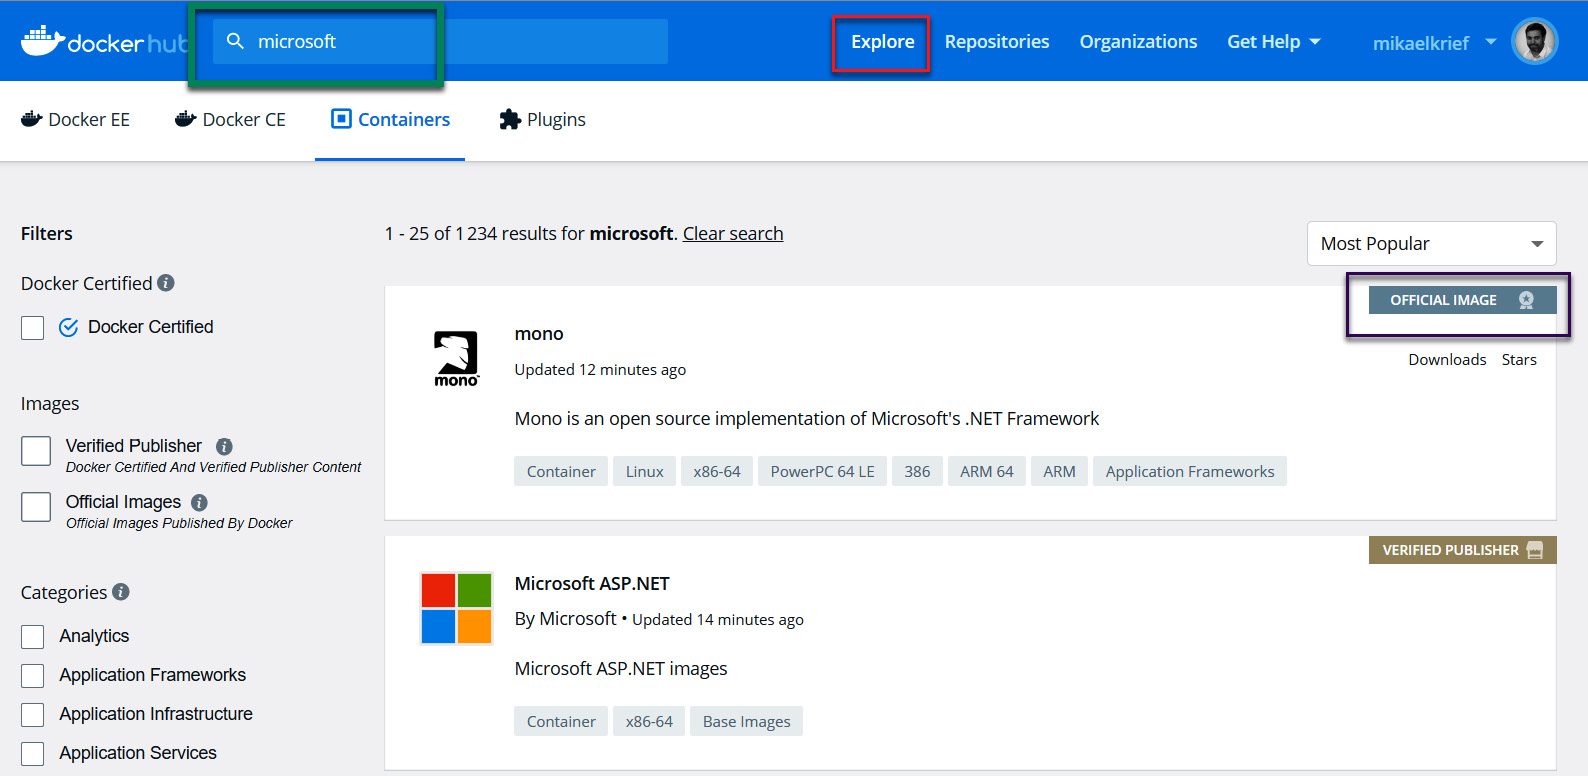Click the Container tag under Microsoft ASP.NET
The image size is (1588, 776).
[561, 722]
